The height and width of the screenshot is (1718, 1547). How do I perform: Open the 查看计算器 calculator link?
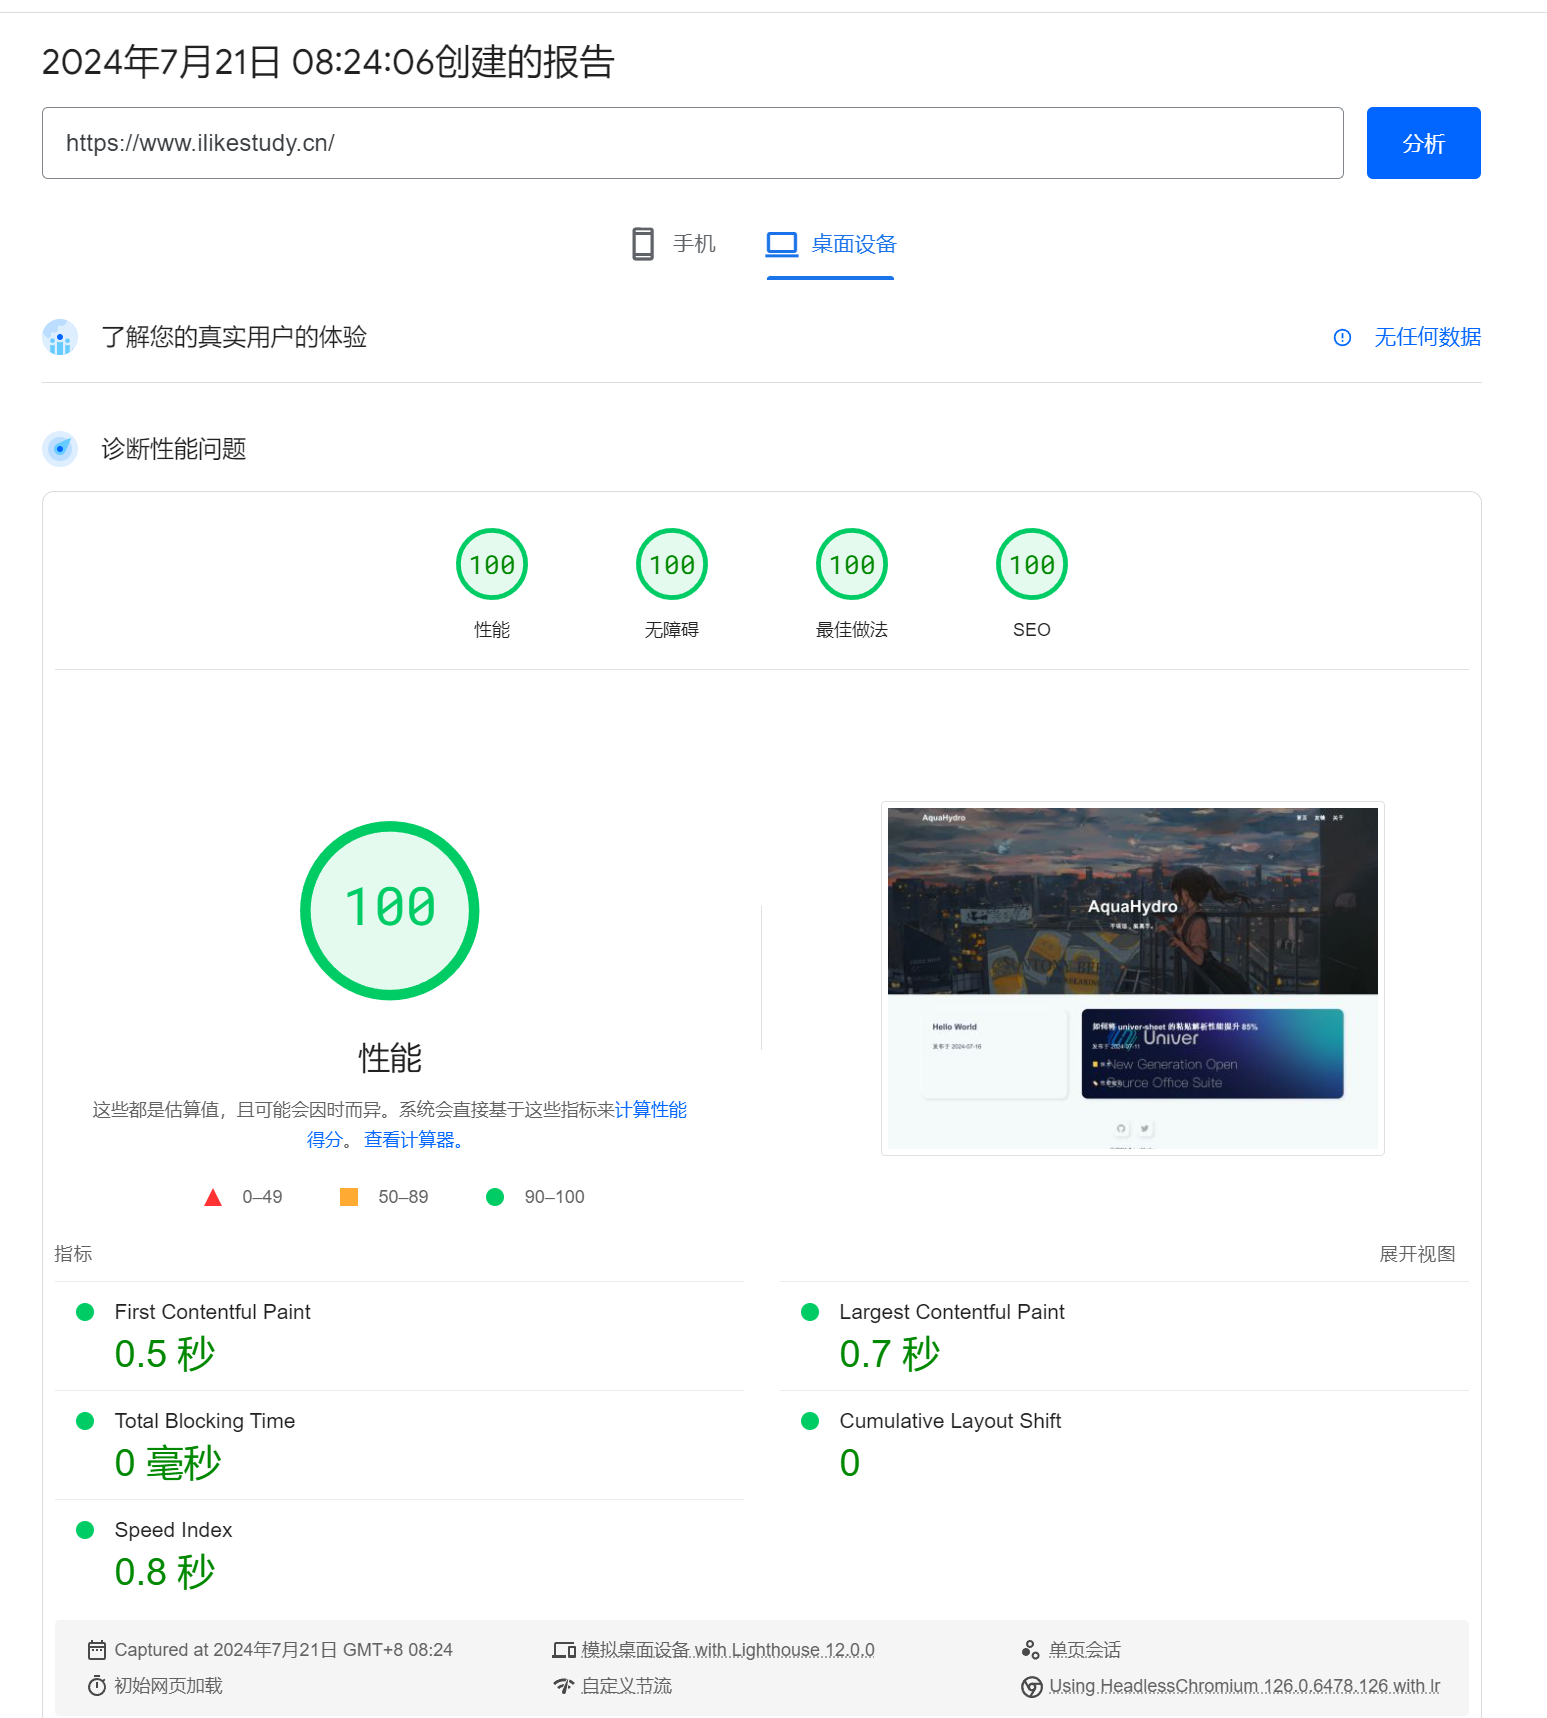[413, 1140]
